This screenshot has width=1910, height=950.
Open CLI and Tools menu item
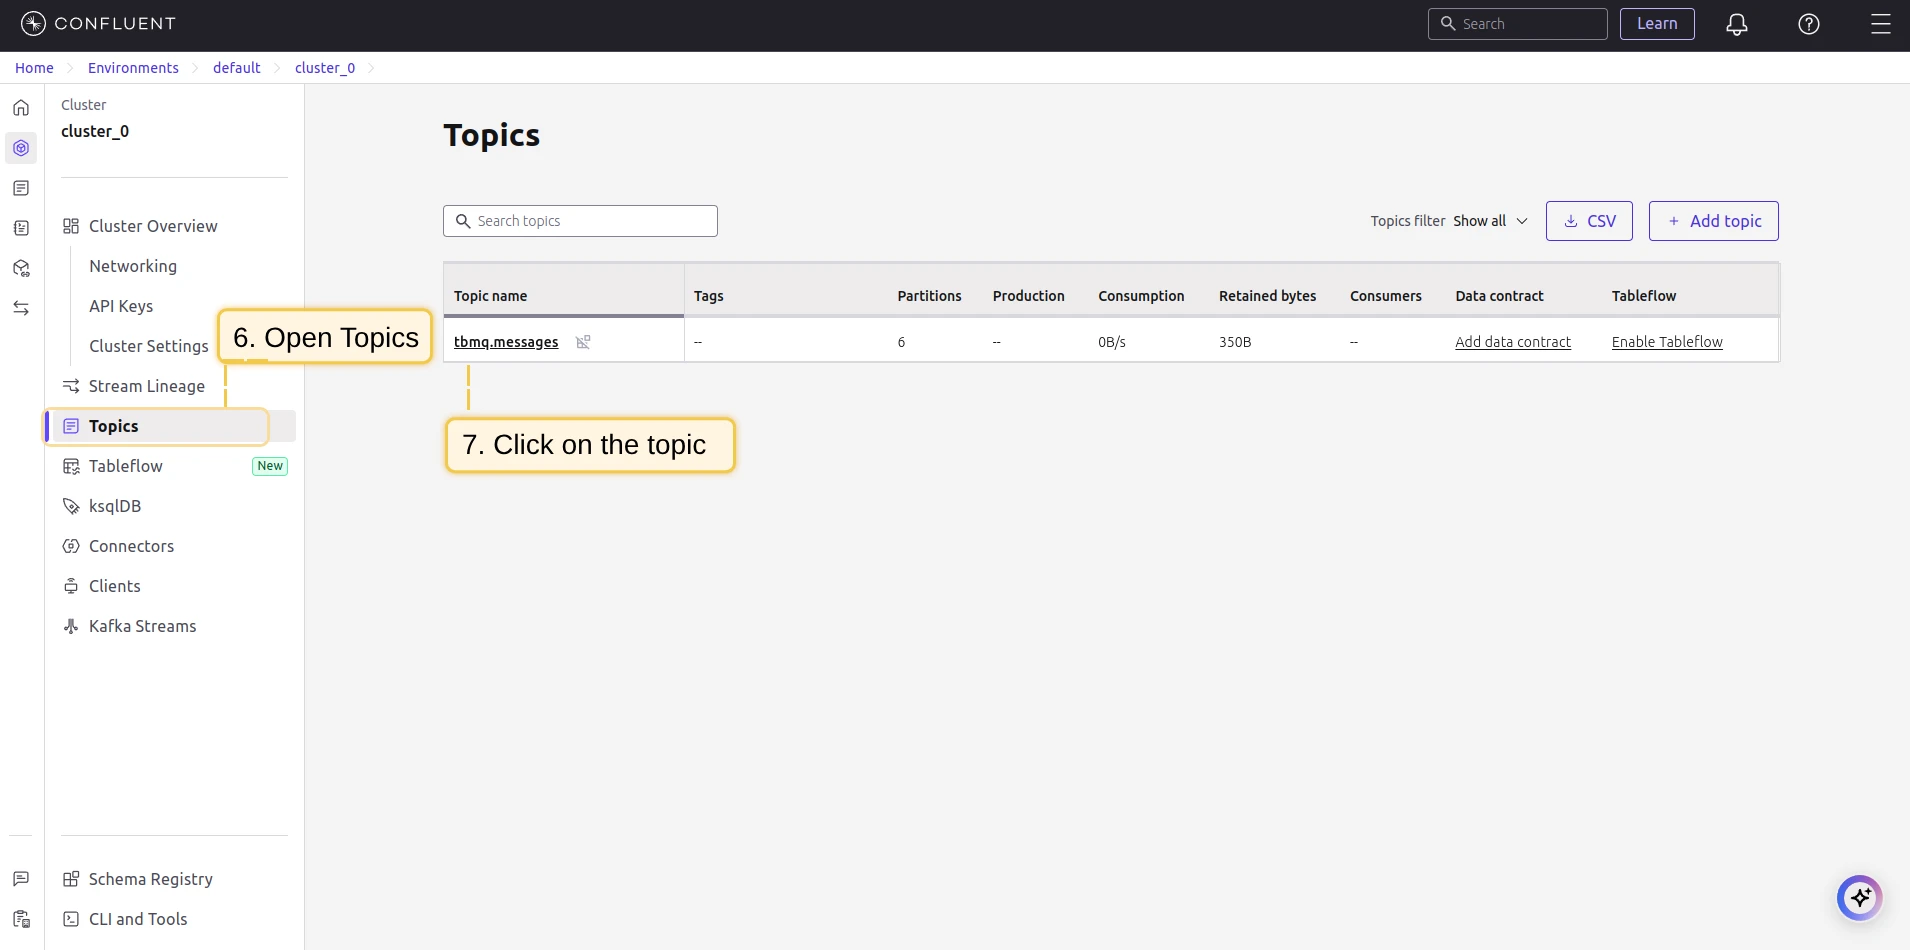[138, 919]
